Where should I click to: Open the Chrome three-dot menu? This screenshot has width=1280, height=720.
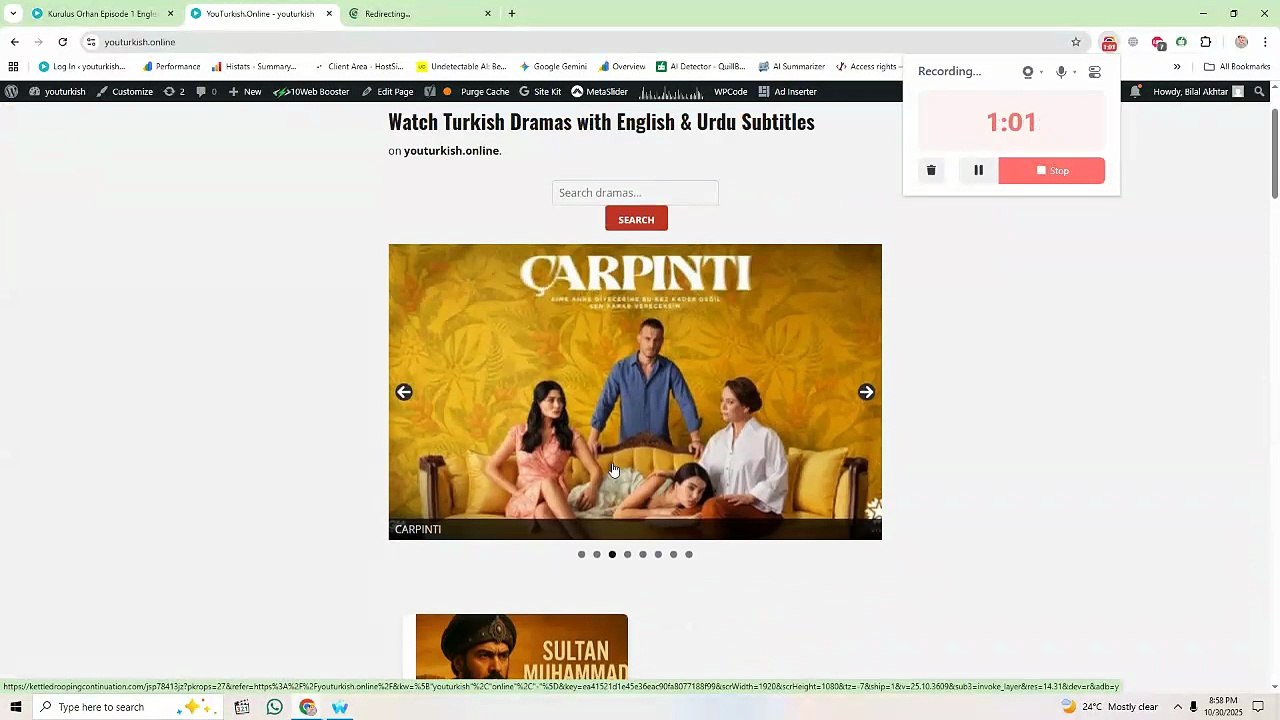(x=1265, y=42)
